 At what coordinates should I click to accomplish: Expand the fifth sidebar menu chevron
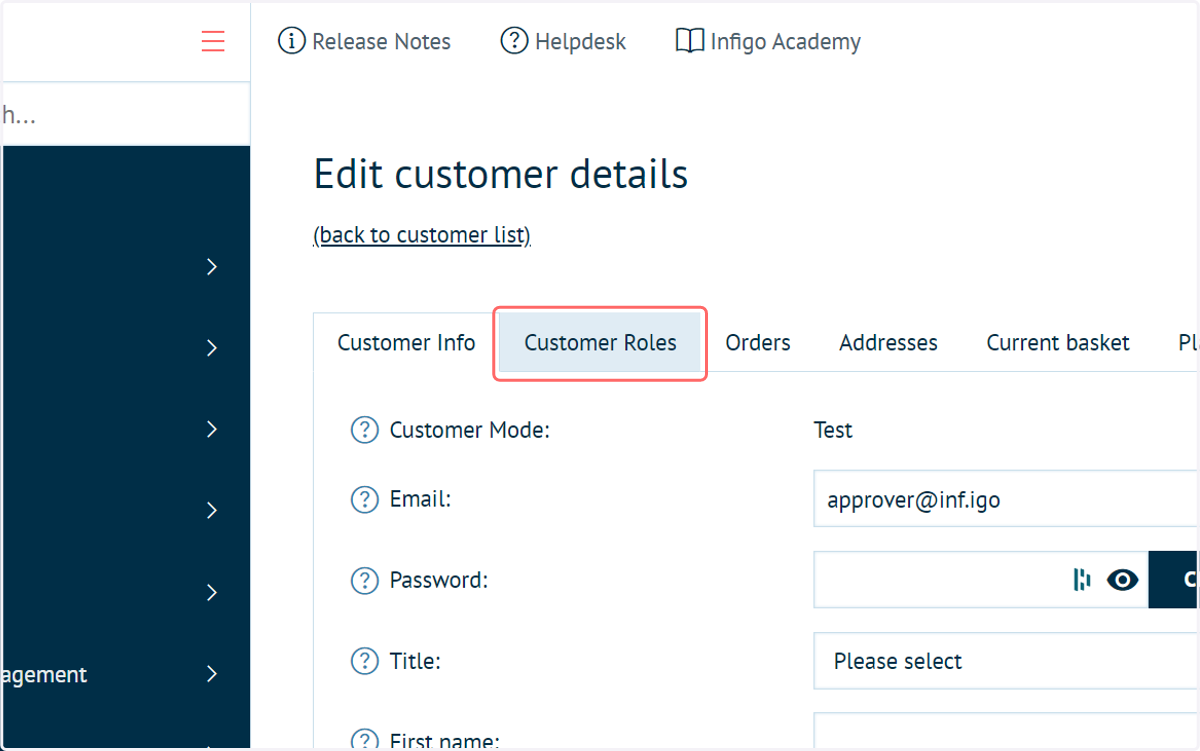[x=212, y=593]
